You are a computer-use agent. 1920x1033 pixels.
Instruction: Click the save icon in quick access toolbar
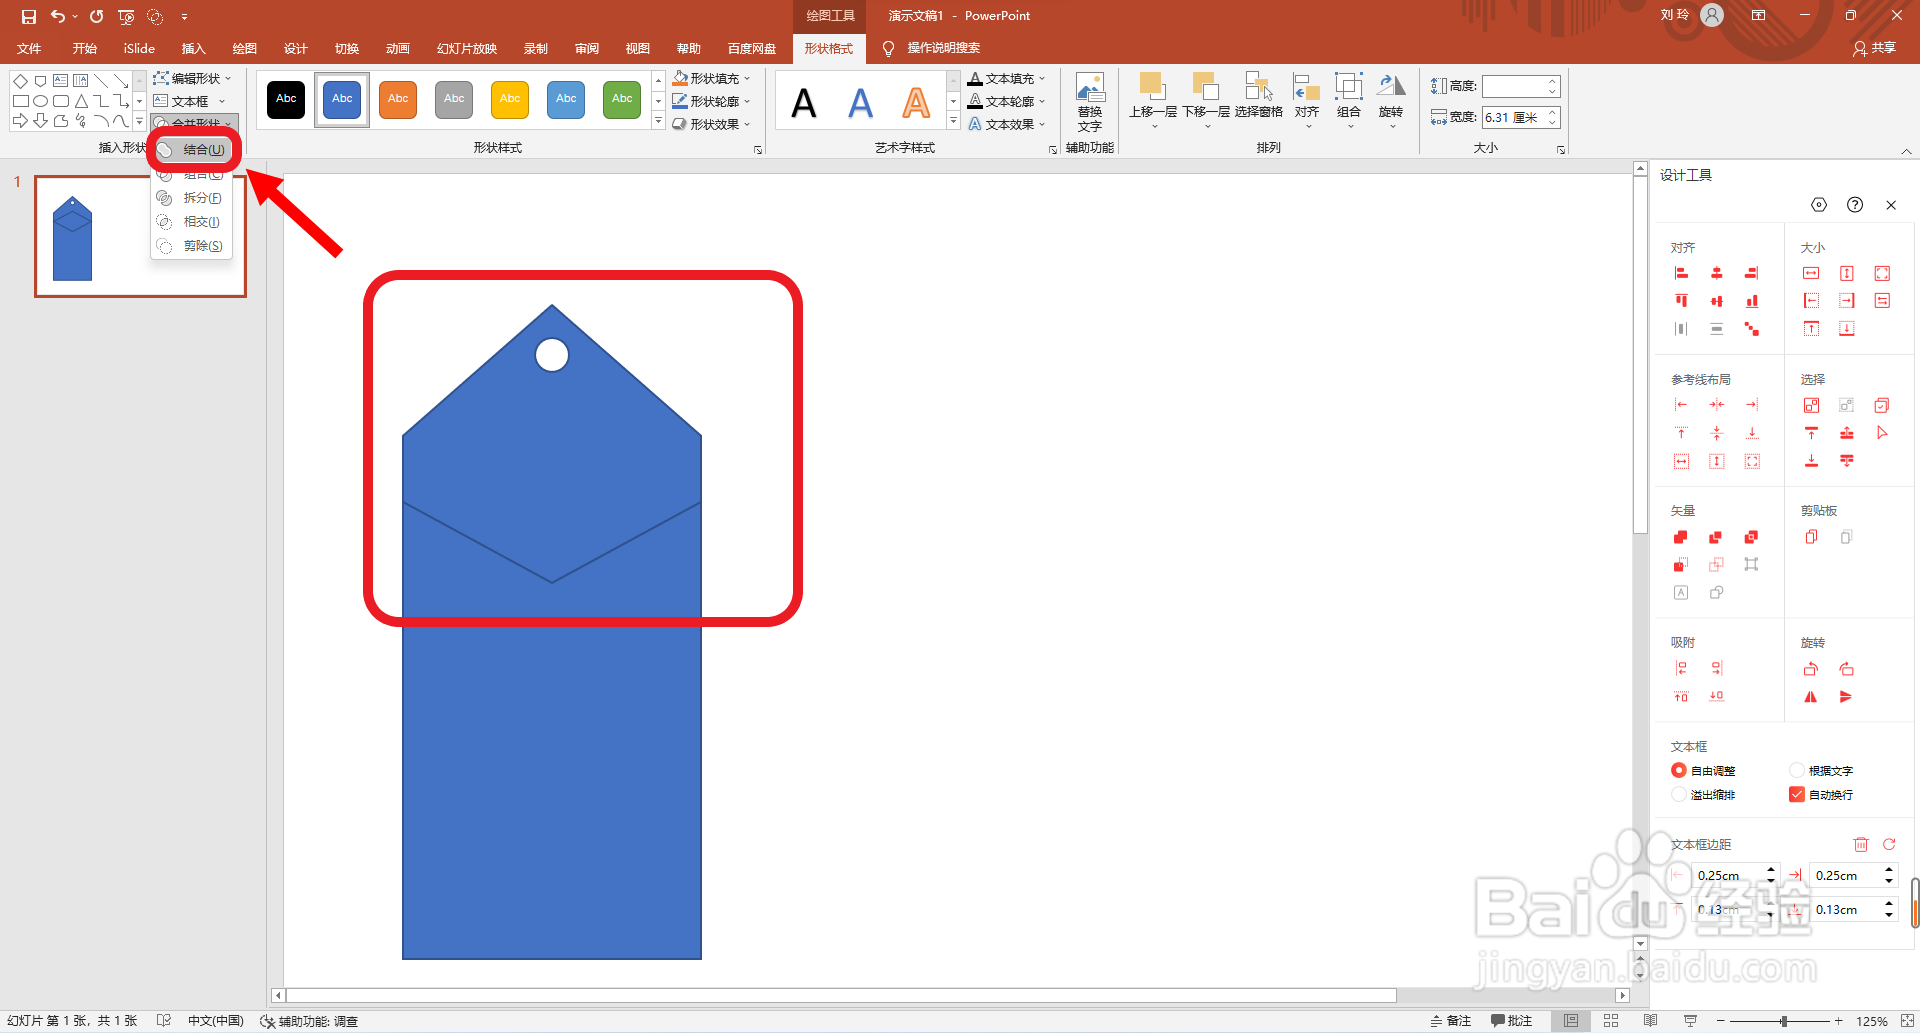[29, 16]
